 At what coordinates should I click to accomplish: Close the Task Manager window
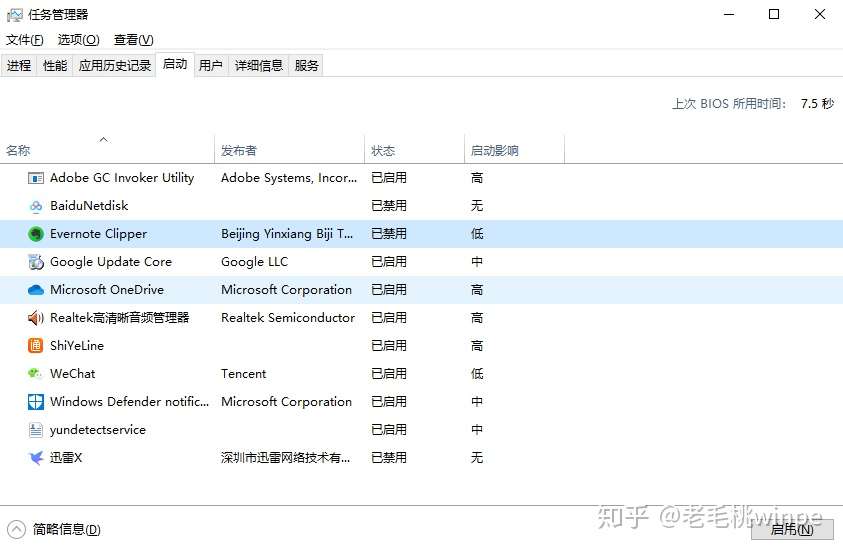pos(819,15)
